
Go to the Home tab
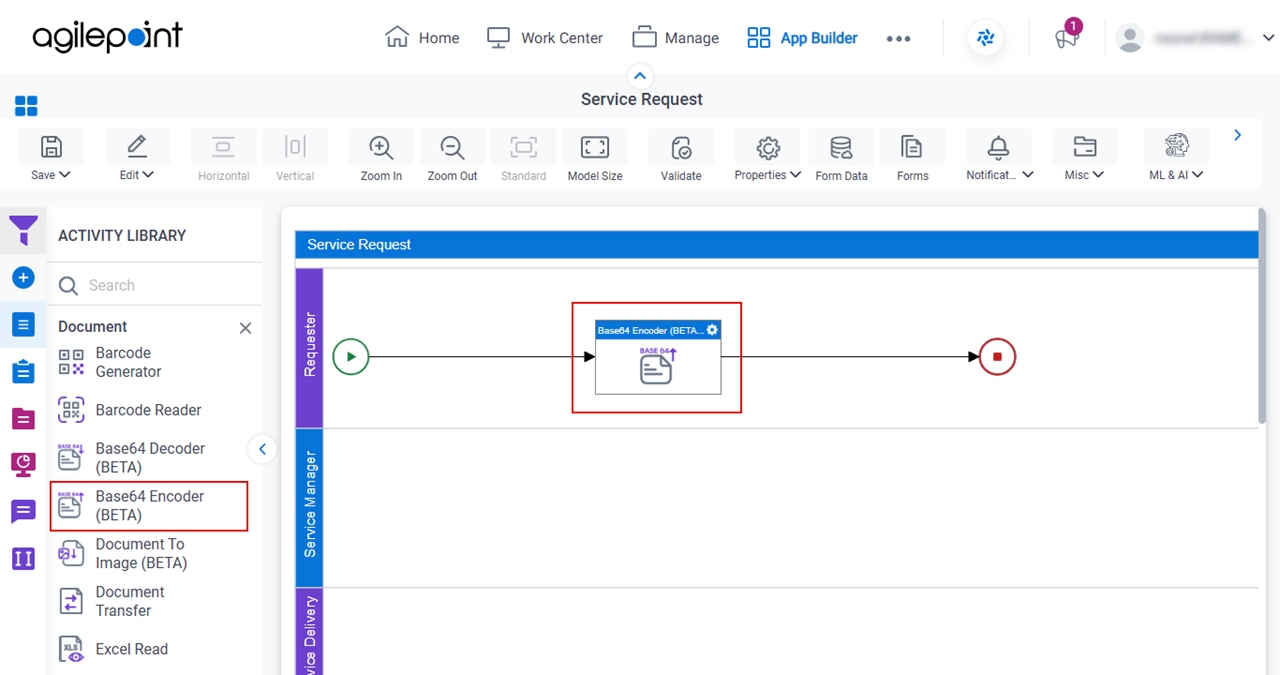point(422,38)
